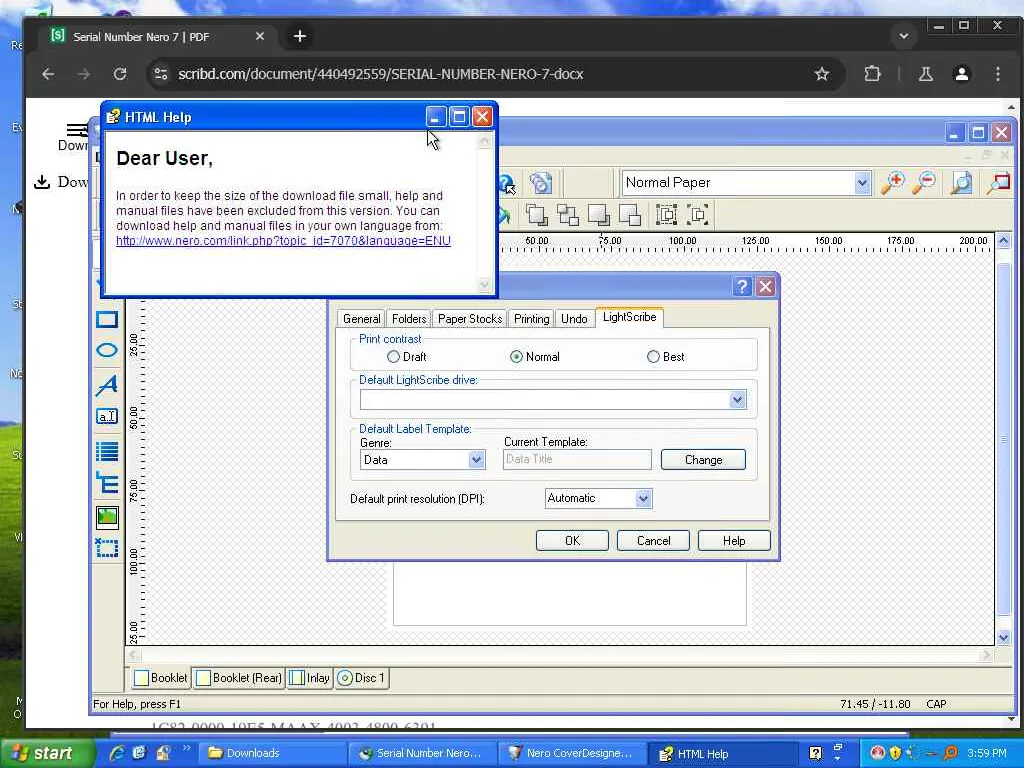Select Normal print contrast
1024x768 pixels.
coord(516,357)
